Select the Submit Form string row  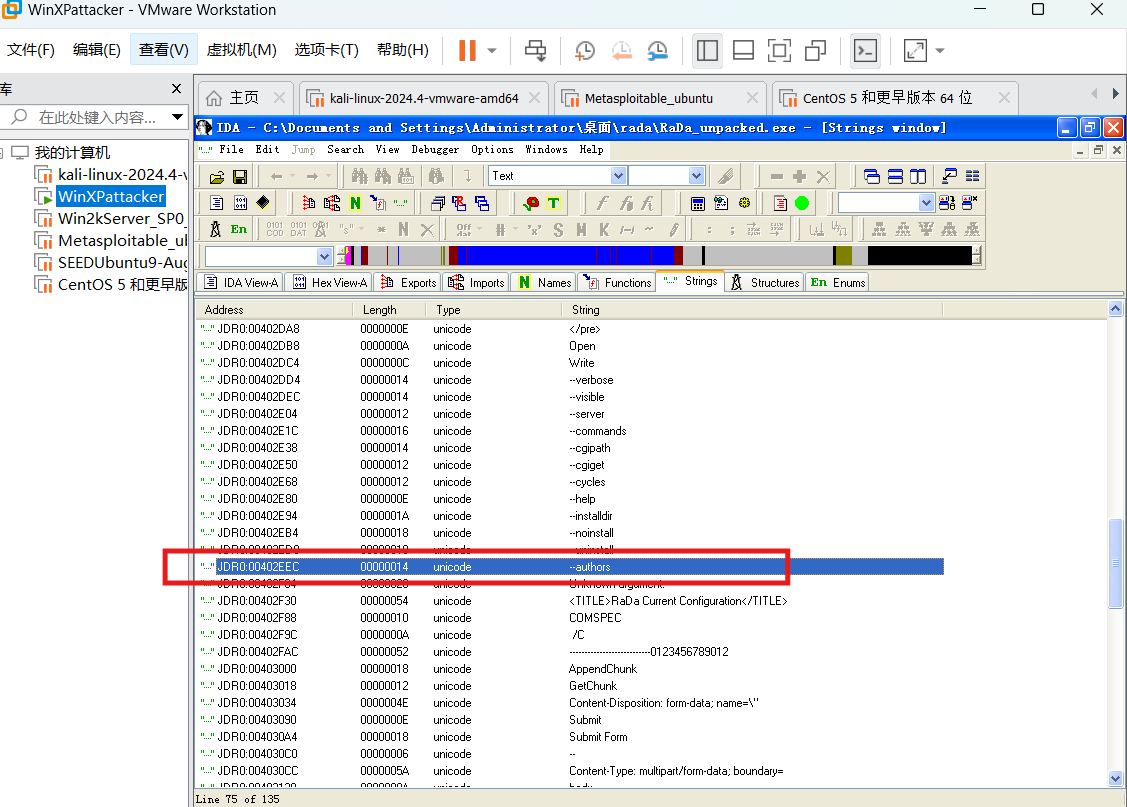click(x=571, y=737)
